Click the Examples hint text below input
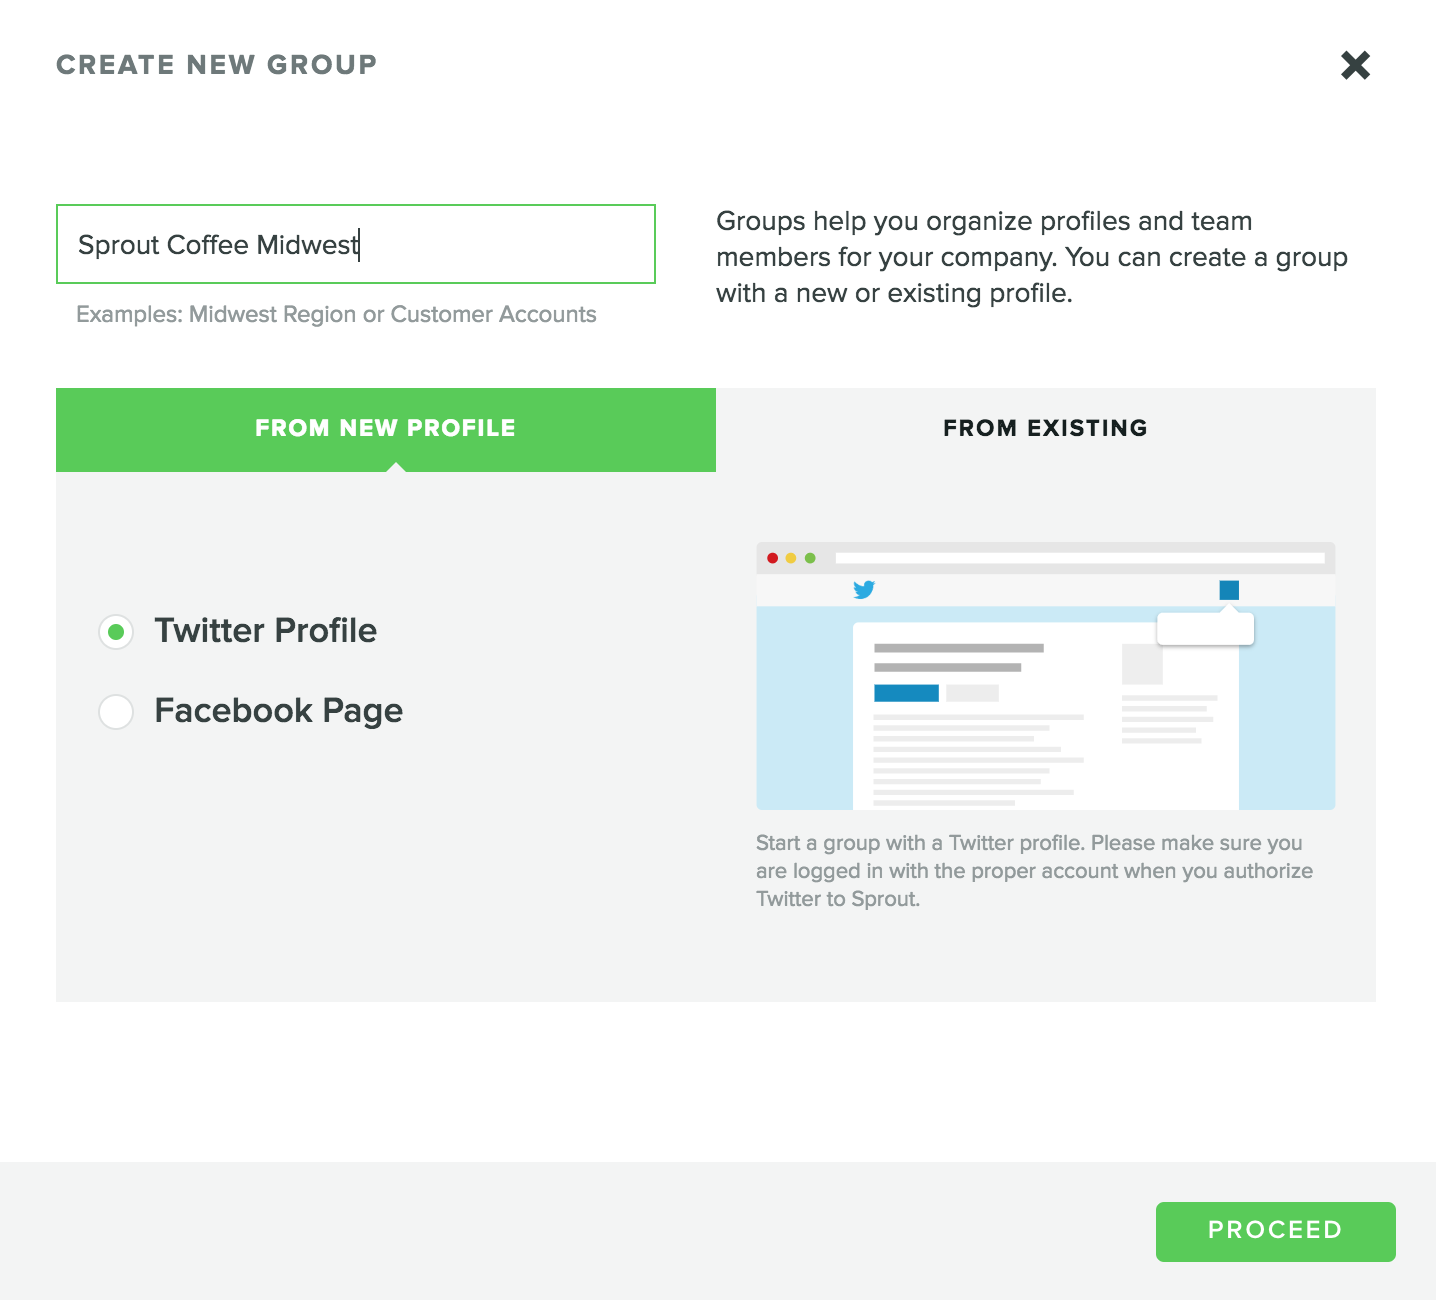Image resolution: width=1436 pixels, height=1300 pixels. pyautogui.click(x=337, y=315)
